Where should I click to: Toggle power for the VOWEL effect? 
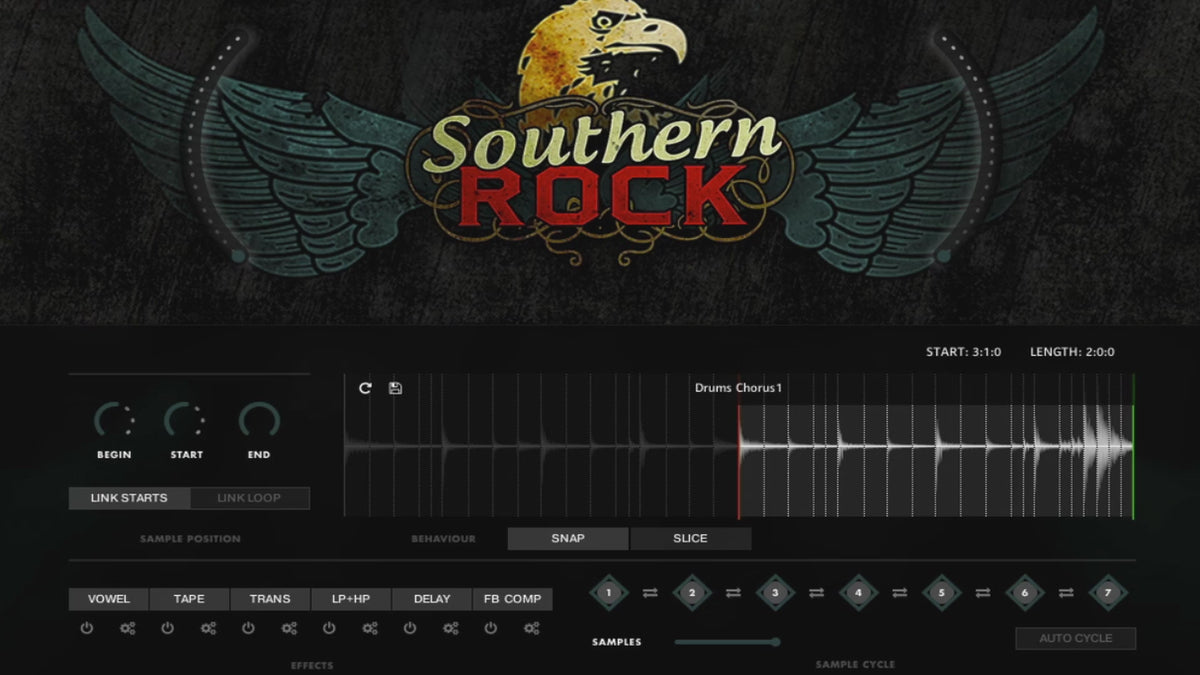[87, 629]
